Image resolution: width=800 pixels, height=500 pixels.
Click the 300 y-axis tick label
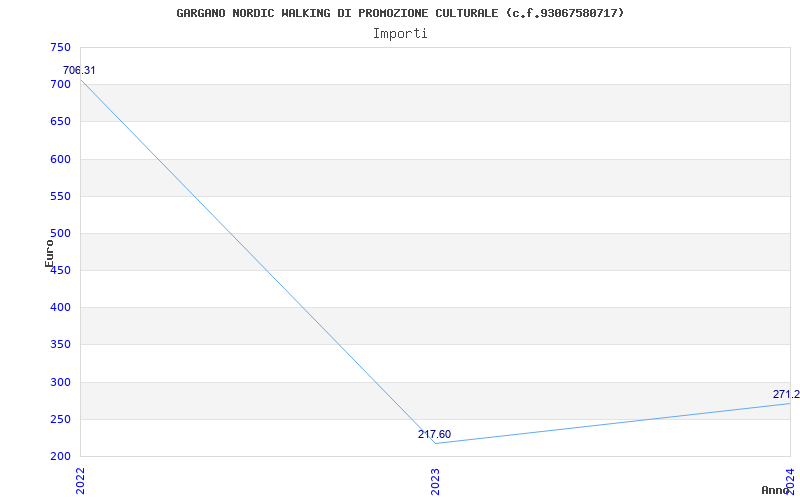pos(60,382)
